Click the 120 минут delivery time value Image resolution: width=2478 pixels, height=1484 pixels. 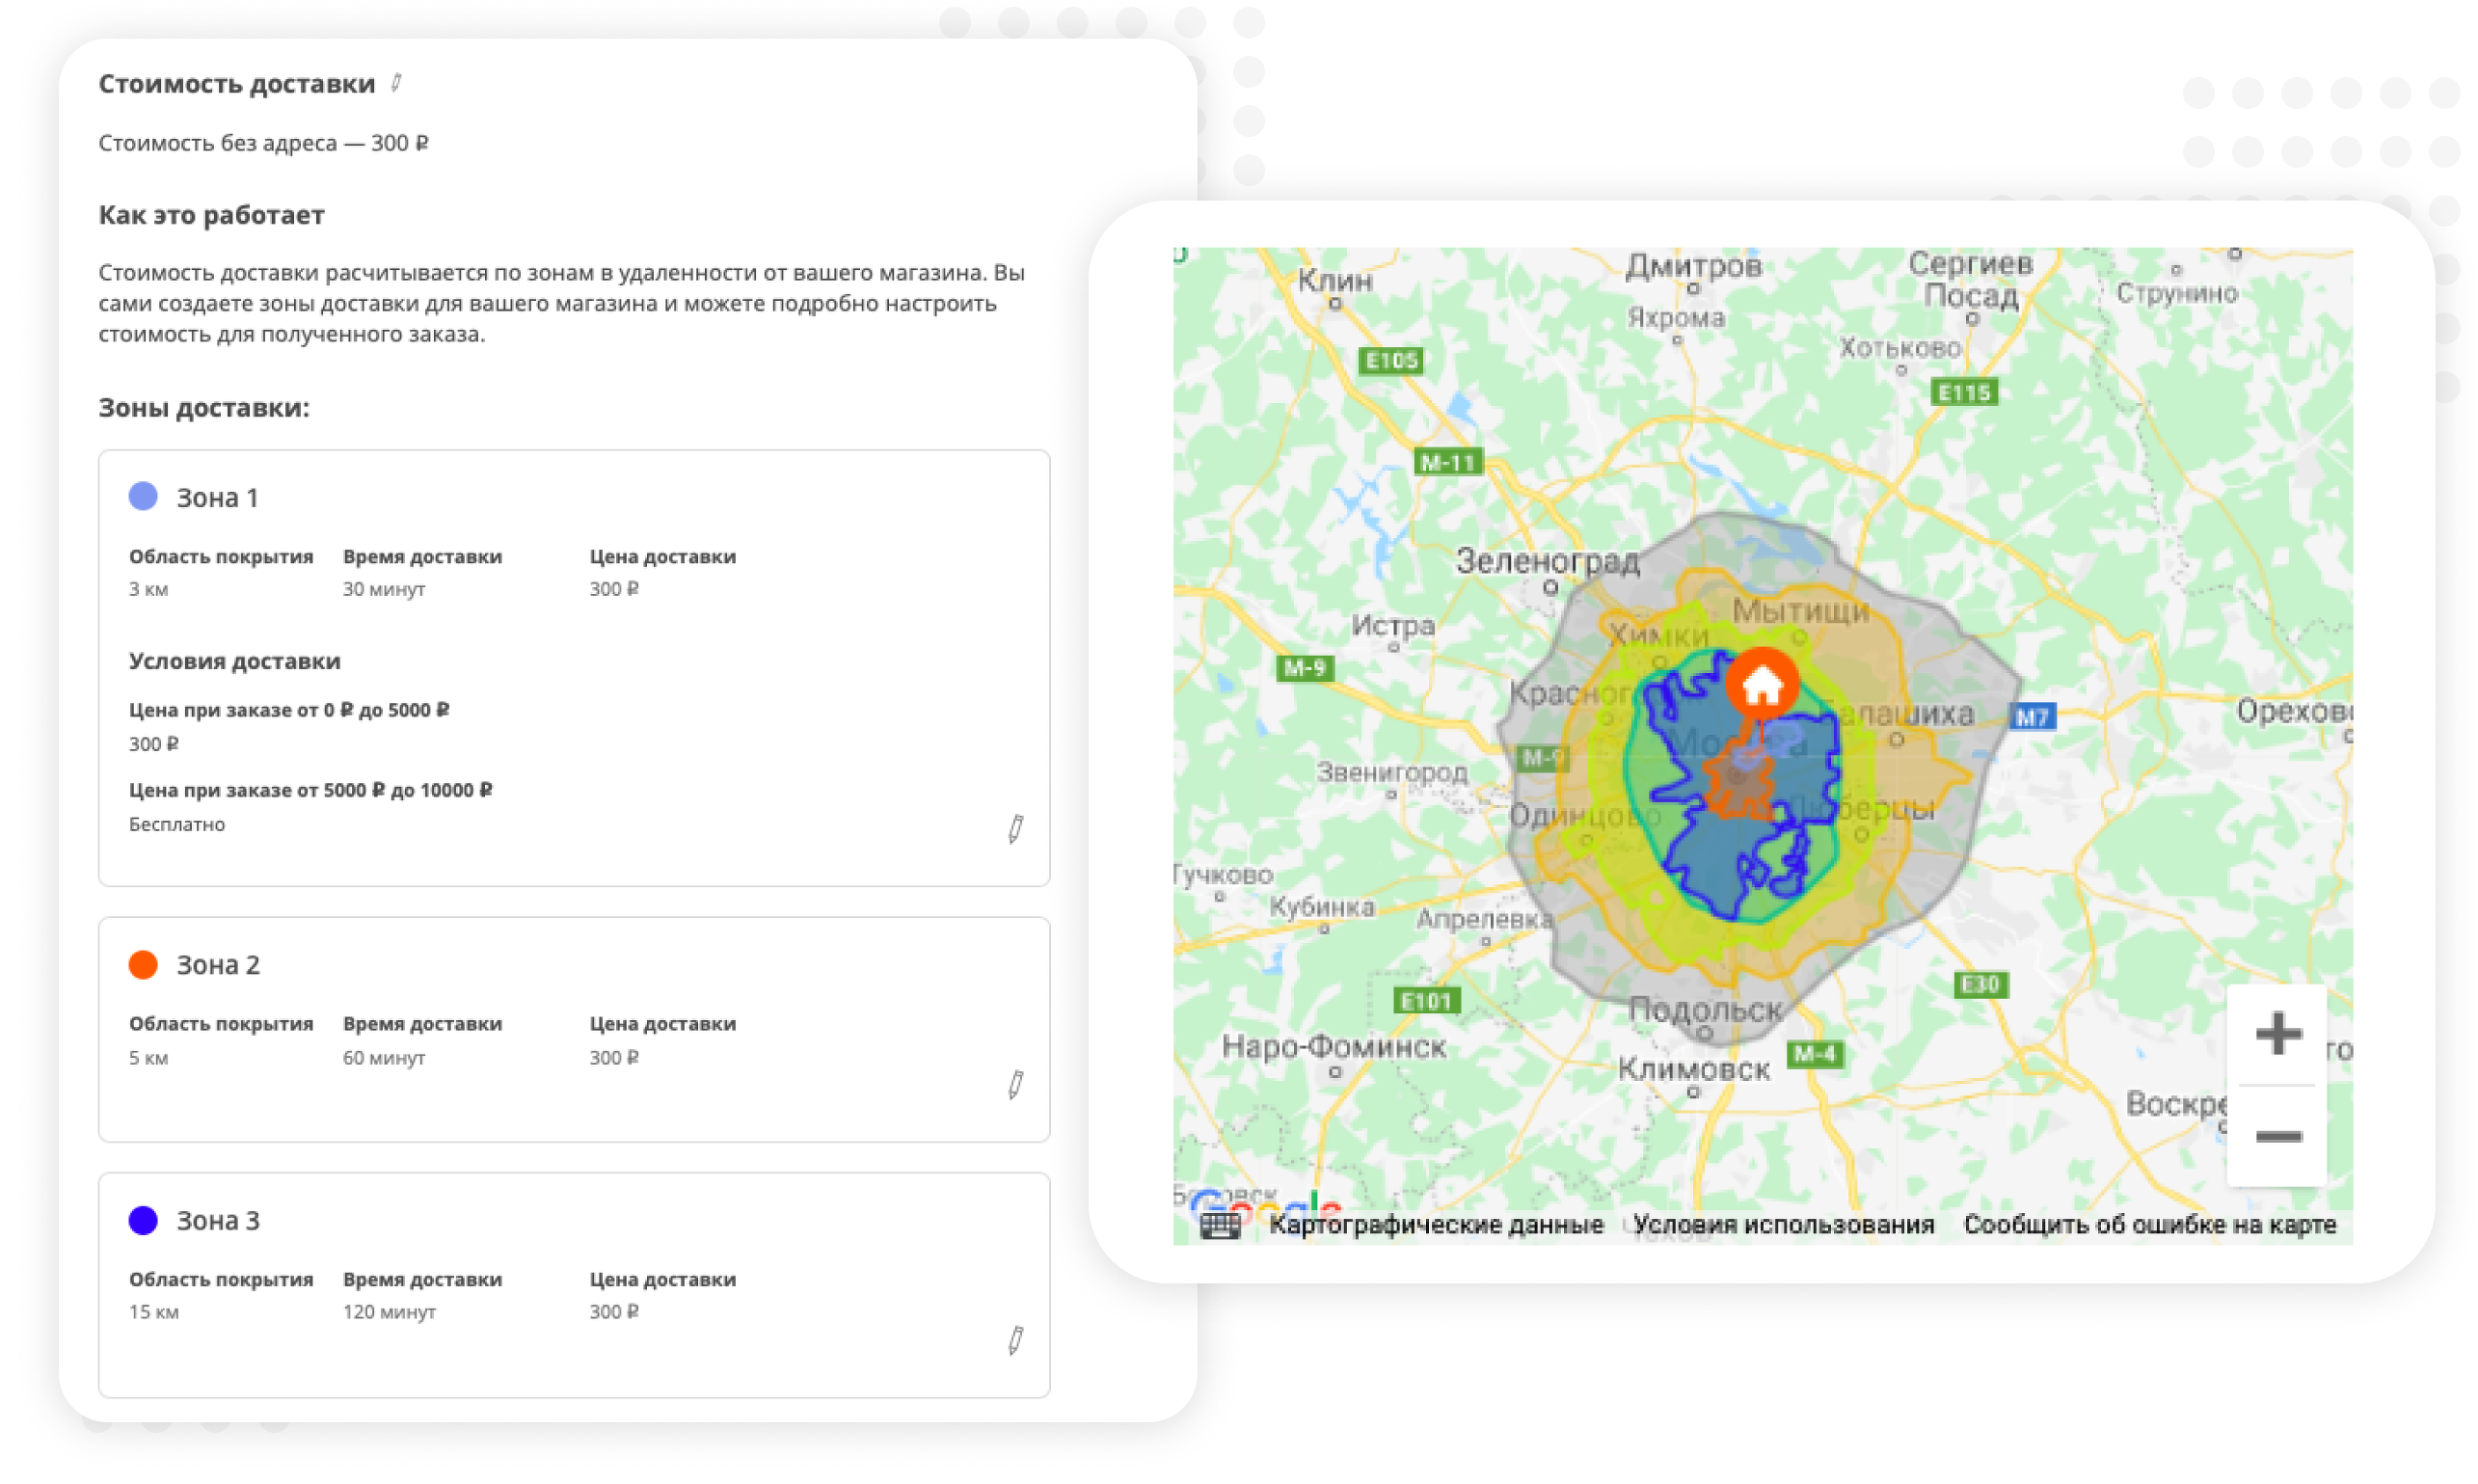pyautogui.click(x=389, y=1312)
